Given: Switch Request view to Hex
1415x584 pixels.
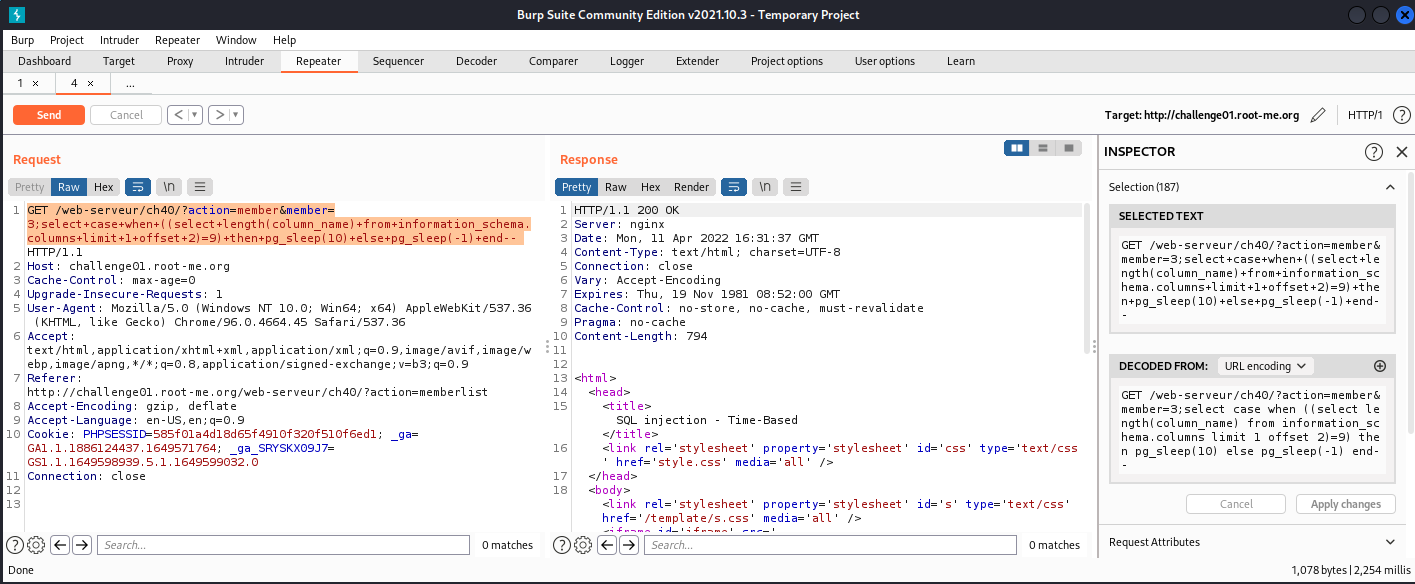Looking at the screenshot, I should [x=104, y=187].
